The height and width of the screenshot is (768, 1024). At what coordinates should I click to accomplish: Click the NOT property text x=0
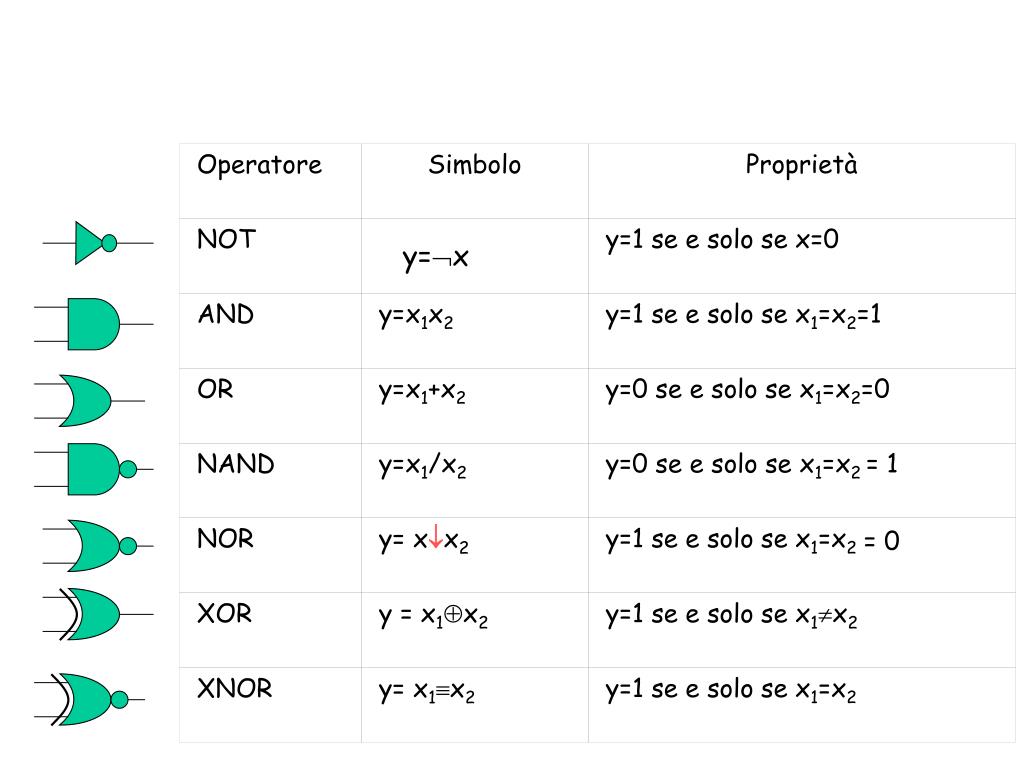click(722, 240)
